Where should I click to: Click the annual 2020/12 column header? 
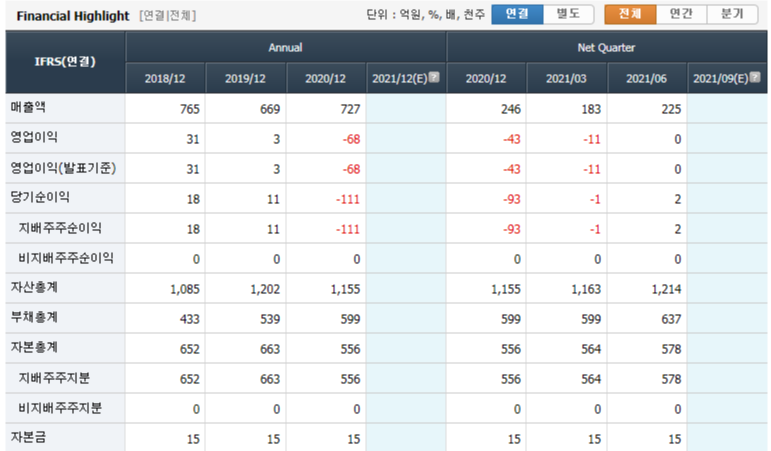(326, 79)
